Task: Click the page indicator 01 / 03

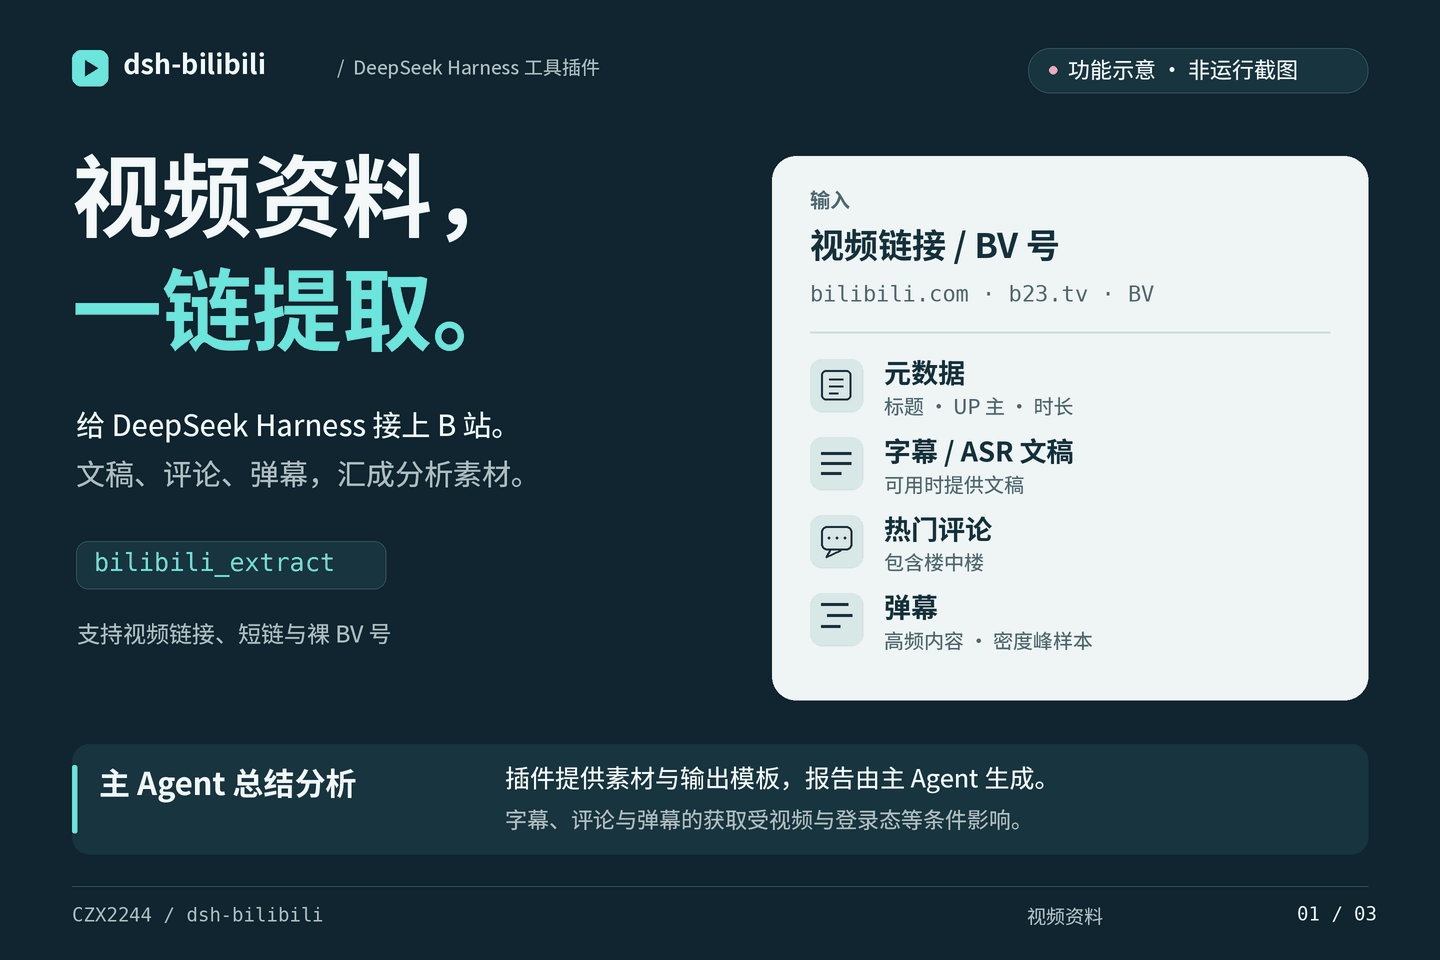Action: (x=1336, y=914)
